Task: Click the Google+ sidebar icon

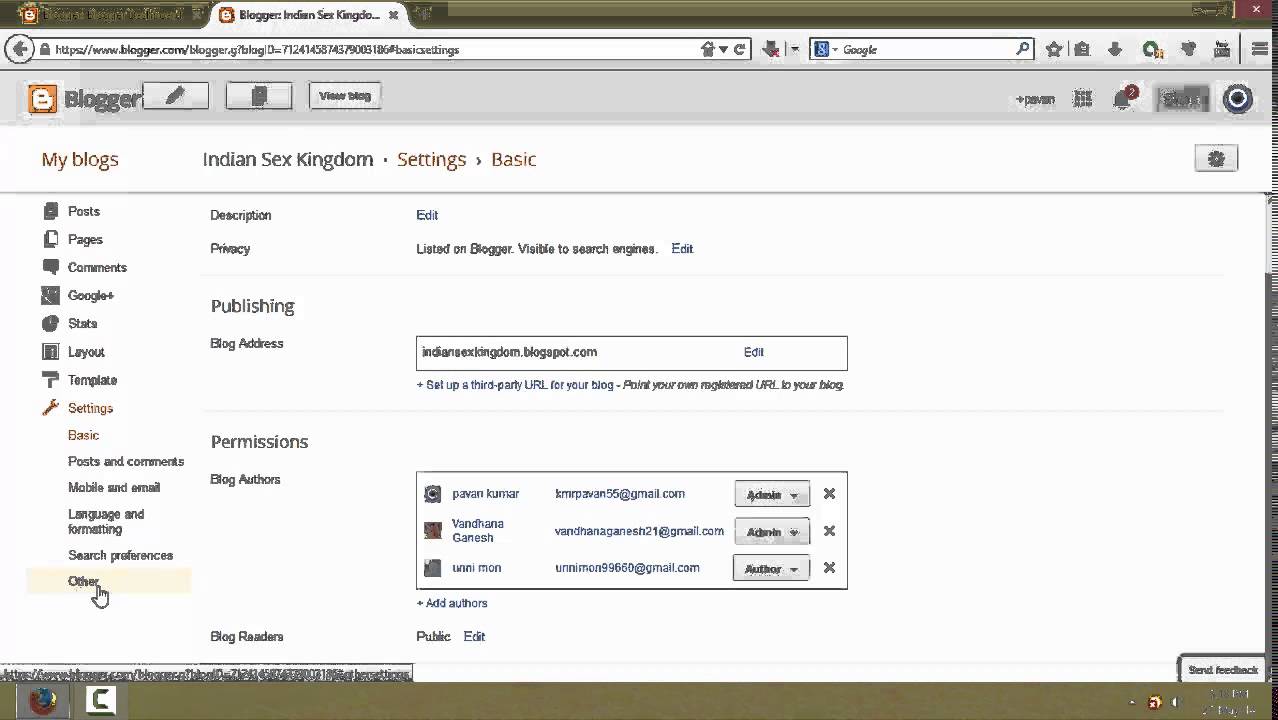Action: pyautogui.click(x=51, y=295)
